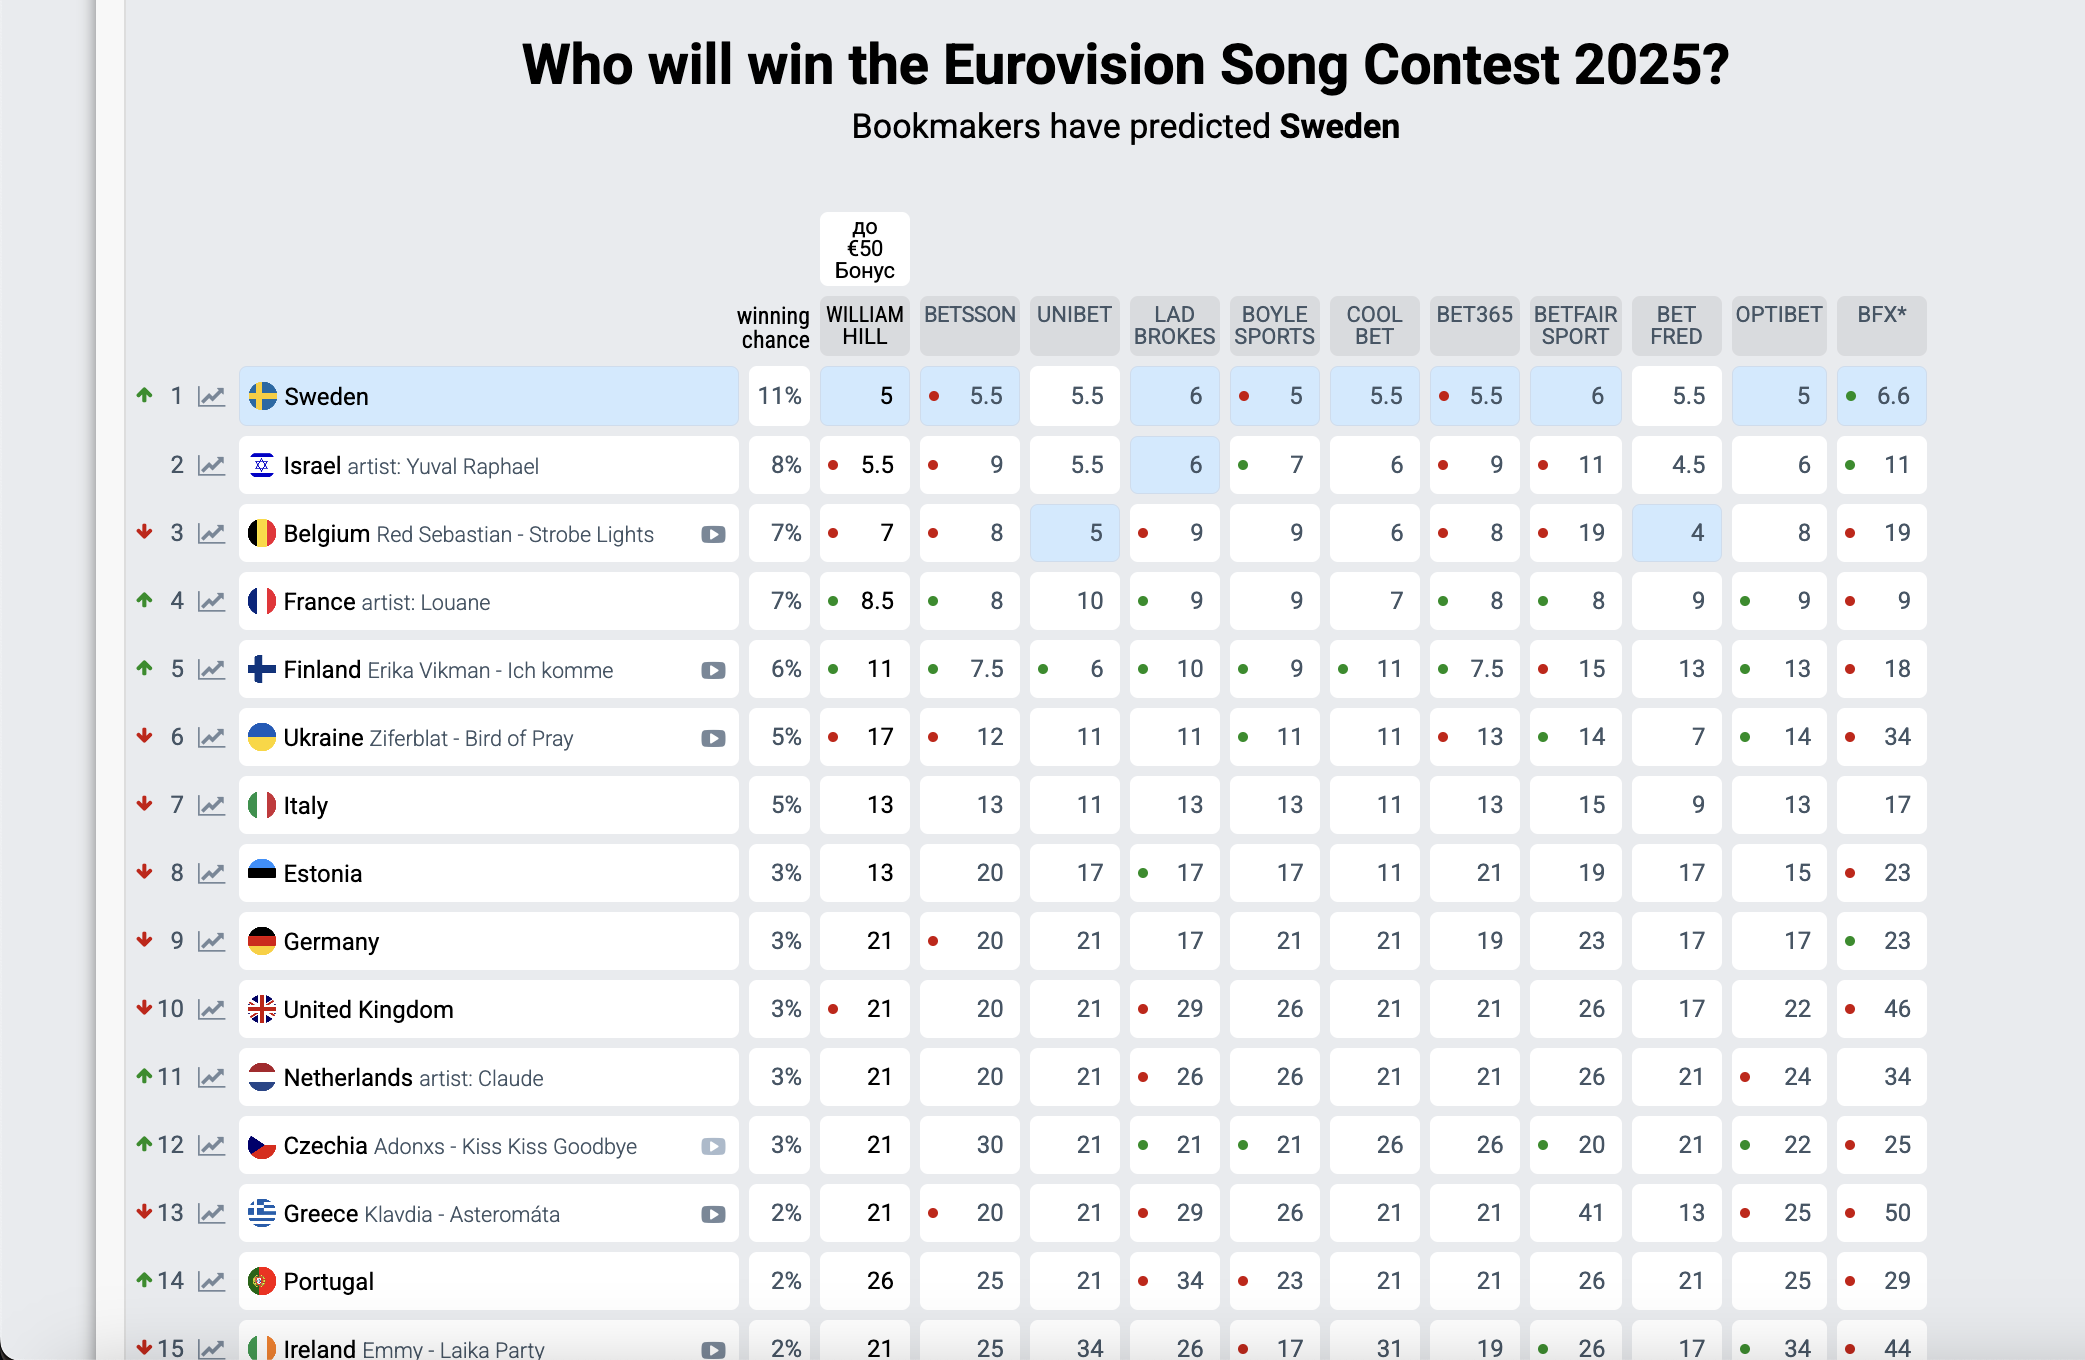Open the odds trend chart for Israel

(x=211, y=465)
